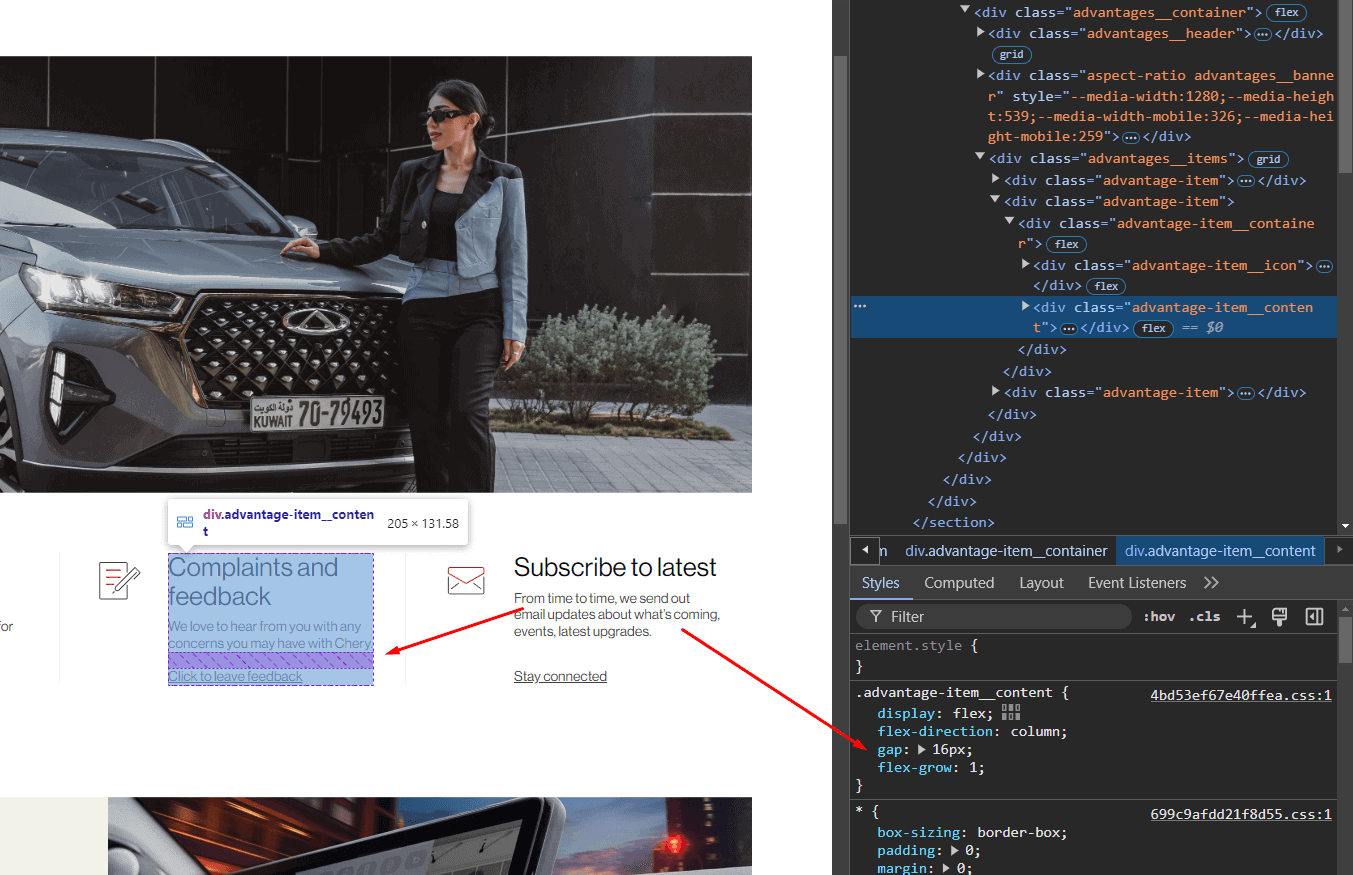Open the Event Listeners tab
The image size is (1353, 875).
click(x=1136, y=583)
